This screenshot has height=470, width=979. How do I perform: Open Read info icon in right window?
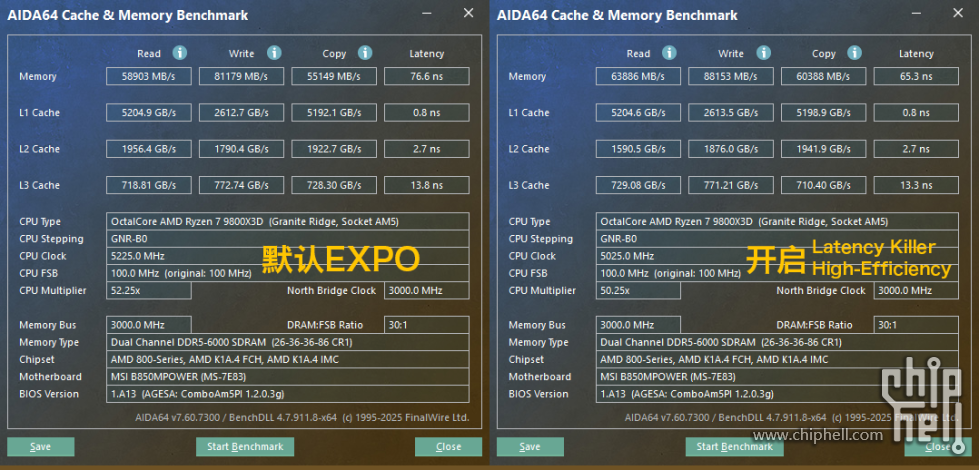669,53
